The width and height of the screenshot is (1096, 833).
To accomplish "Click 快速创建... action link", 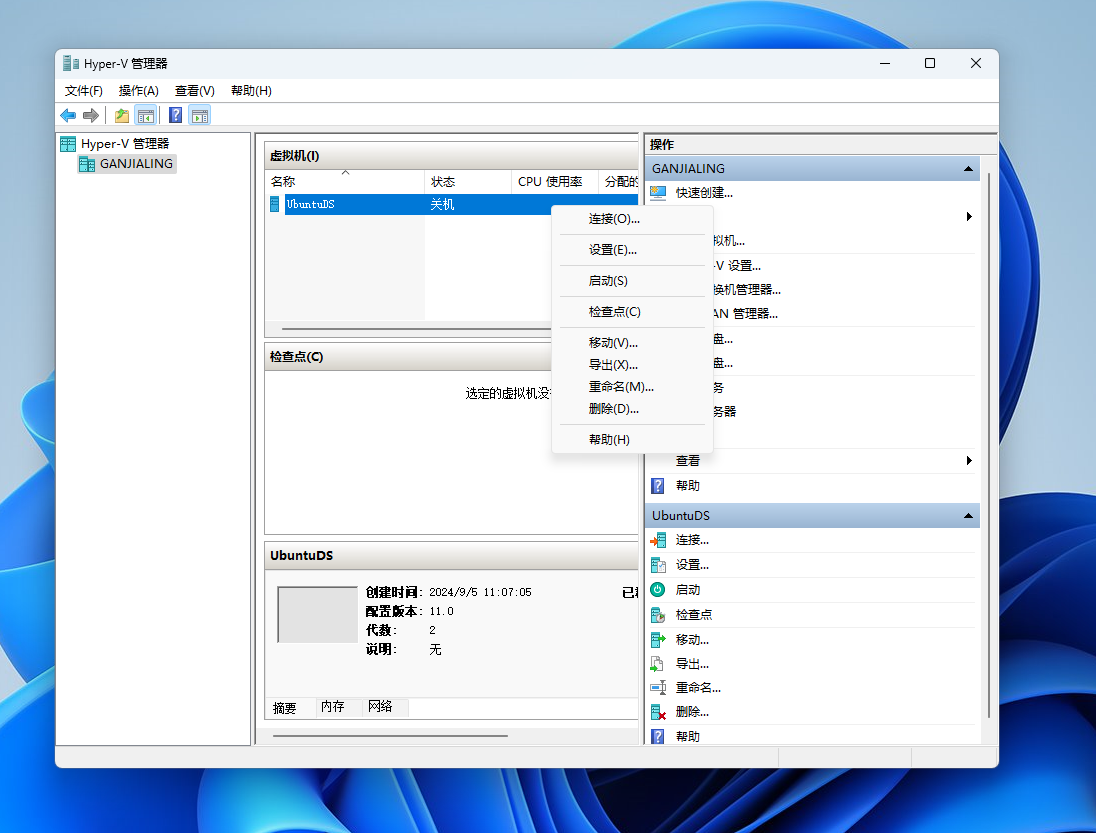I will (x=704, y=193).
